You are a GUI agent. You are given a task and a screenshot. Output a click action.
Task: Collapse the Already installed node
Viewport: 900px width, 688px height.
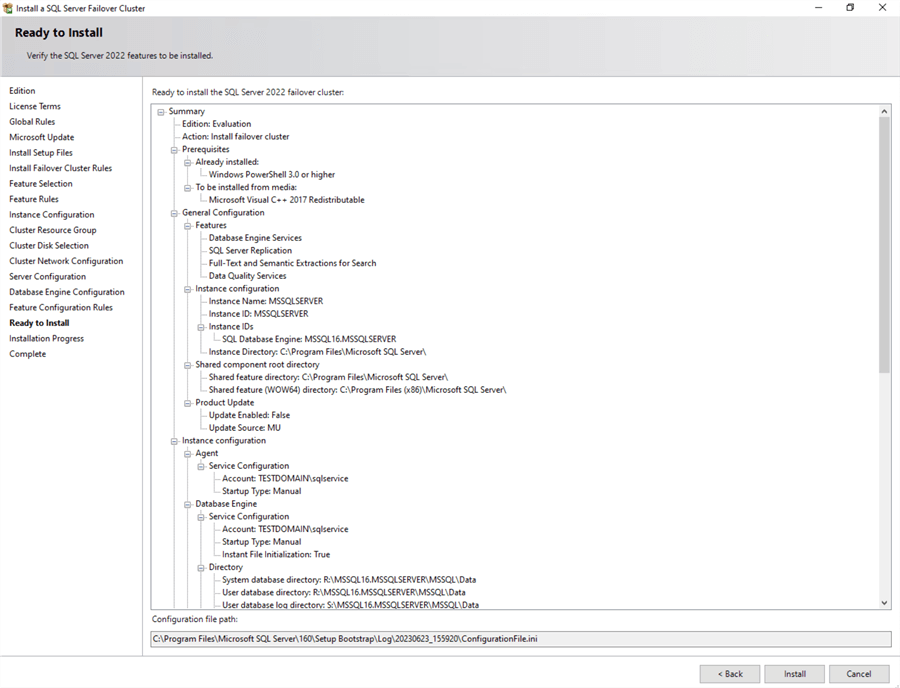click(x=187, y=162)
